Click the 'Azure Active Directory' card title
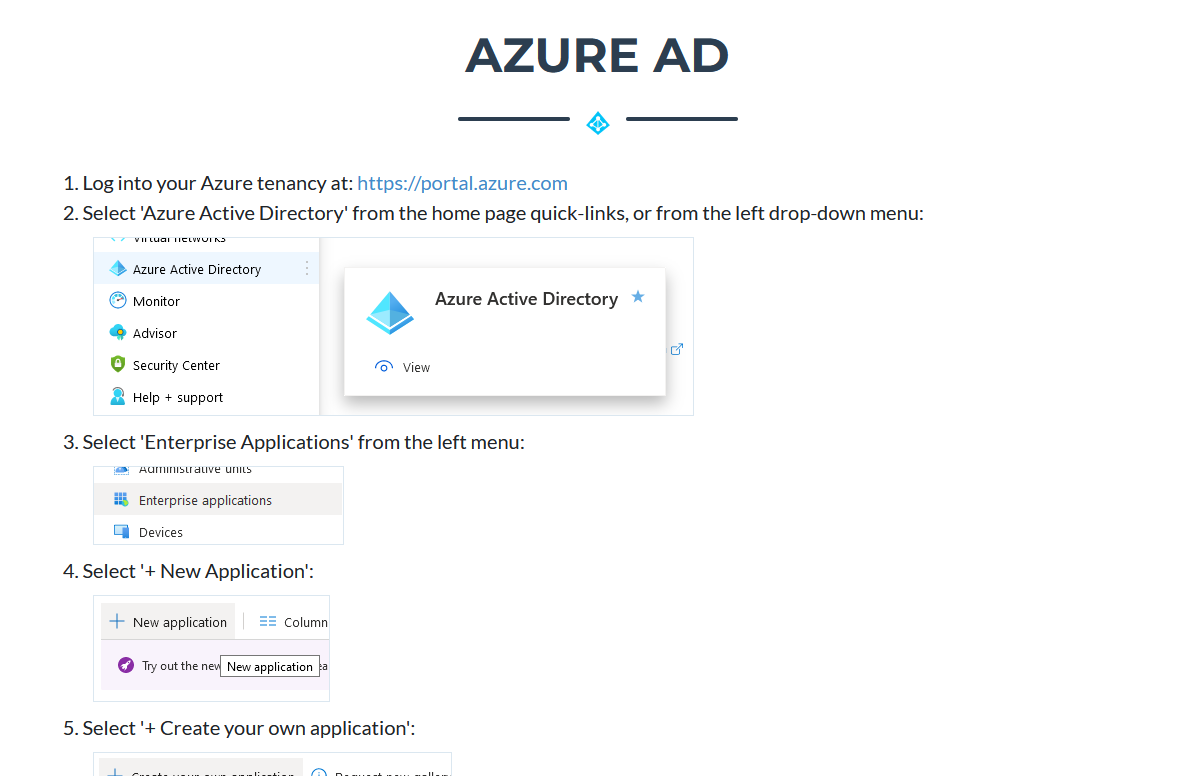 click(x=526, y=299)
